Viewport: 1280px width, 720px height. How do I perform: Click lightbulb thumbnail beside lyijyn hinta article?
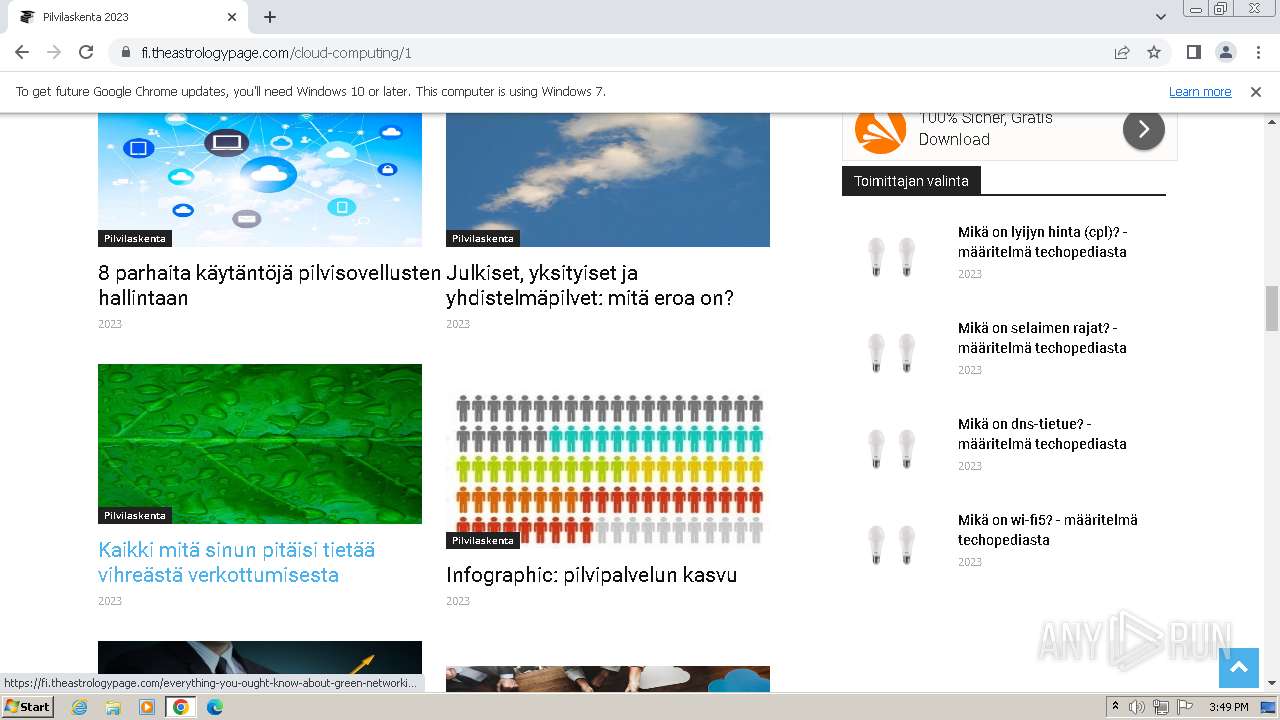892,256
